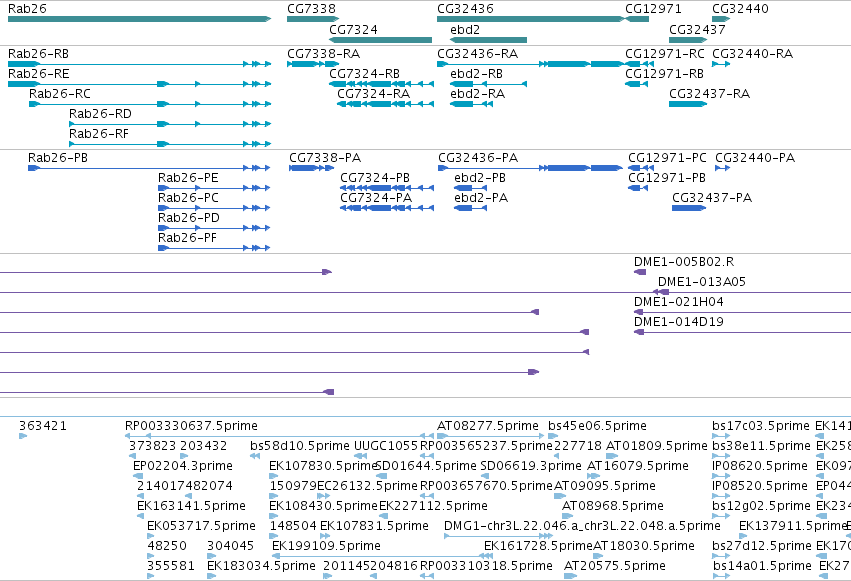Select the ebd2 gene bar
The image size is (851, 581).
[488, 40]
